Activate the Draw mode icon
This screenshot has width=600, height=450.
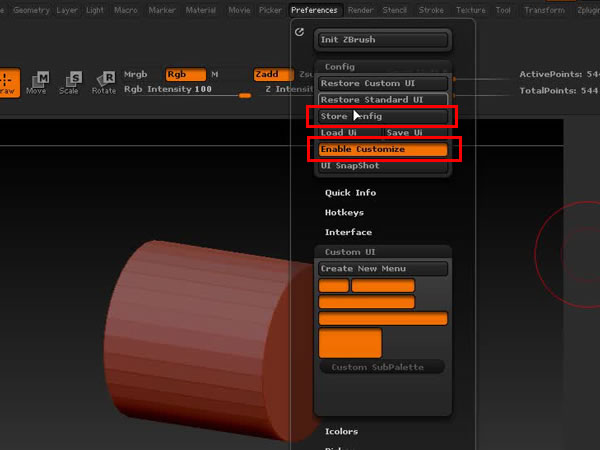[x=8, y=83]
